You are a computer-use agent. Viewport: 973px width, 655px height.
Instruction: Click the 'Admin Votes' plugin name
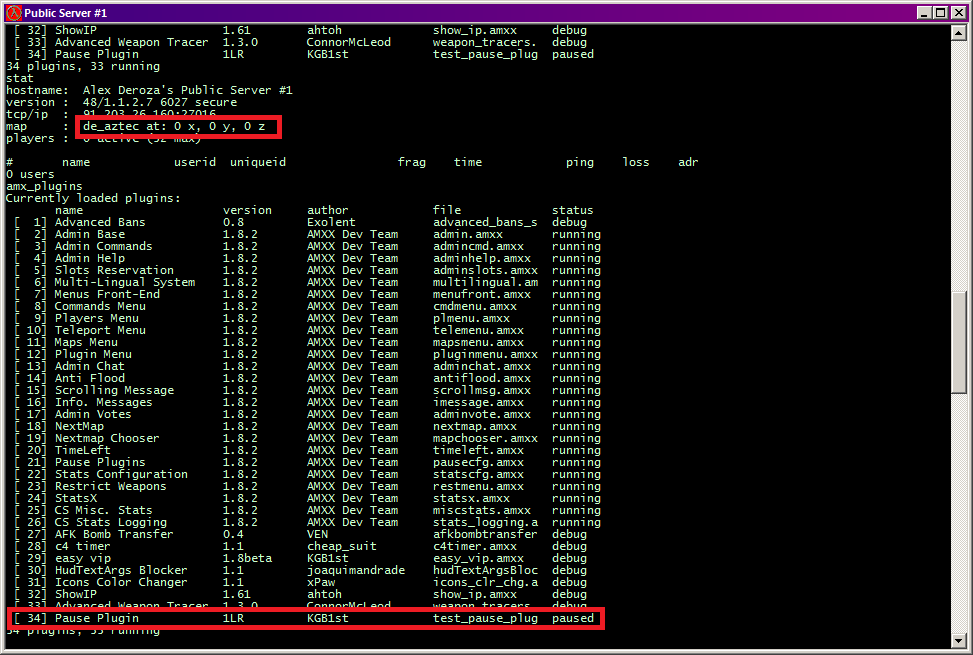point(93,414)
